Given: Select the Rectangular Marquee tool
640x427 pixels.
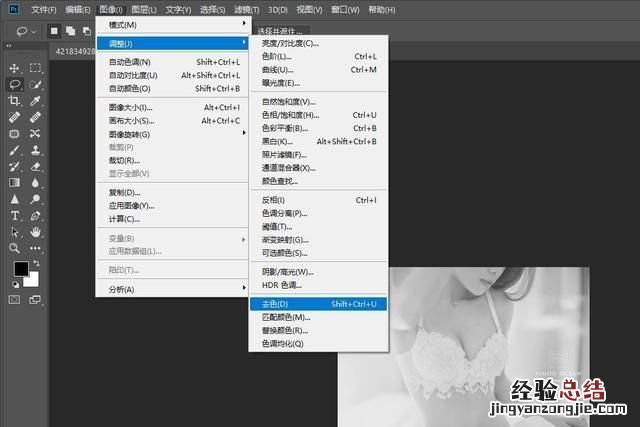Looking at the screenshot, I should click(x=35, y=68).
